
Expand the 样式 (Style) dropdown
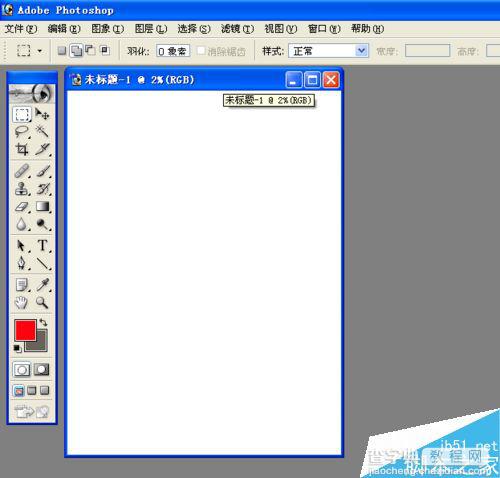[361, 51]
